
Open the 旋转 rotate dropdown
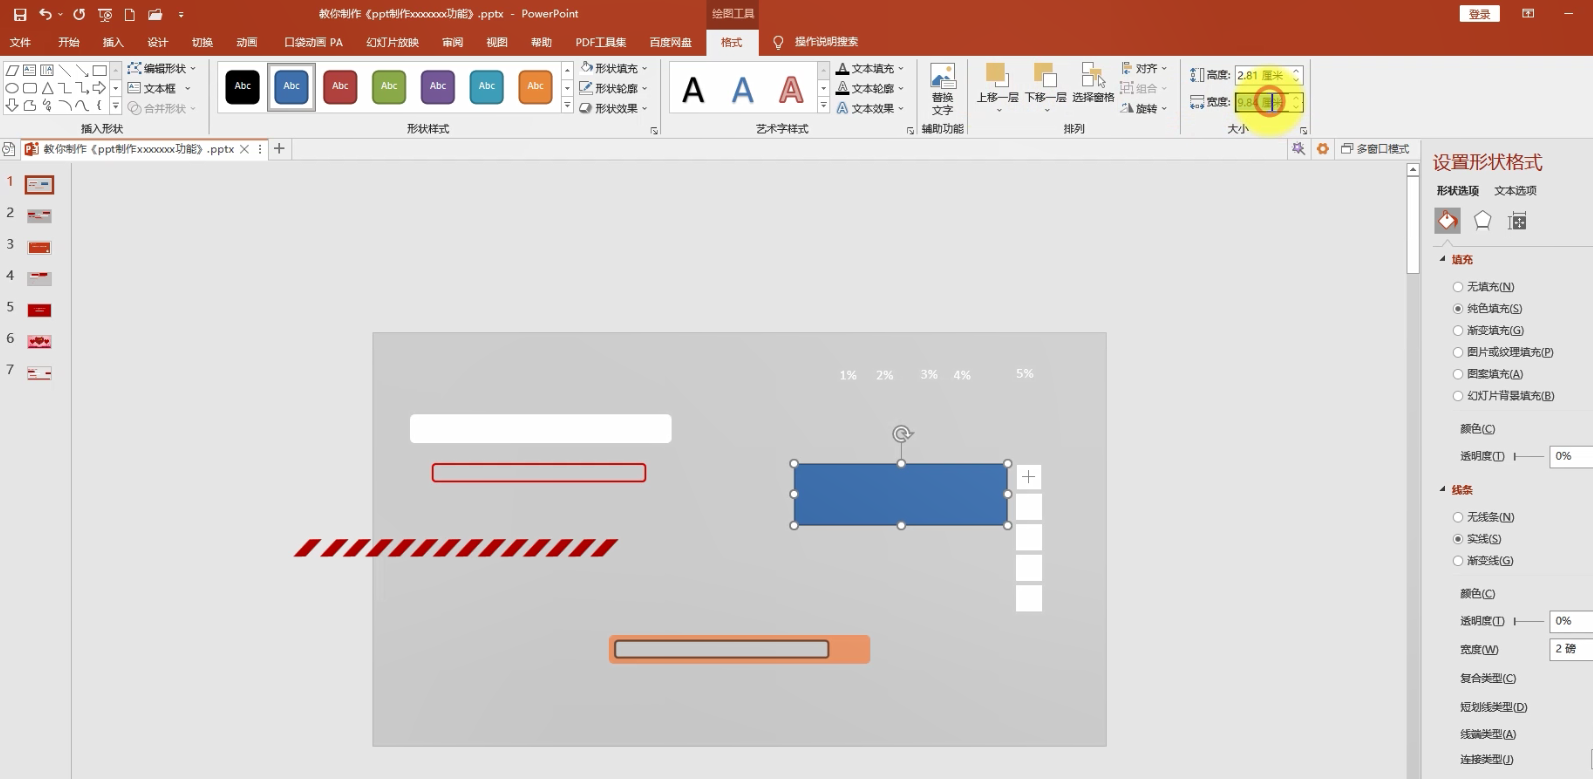[x=1144, y=108]
